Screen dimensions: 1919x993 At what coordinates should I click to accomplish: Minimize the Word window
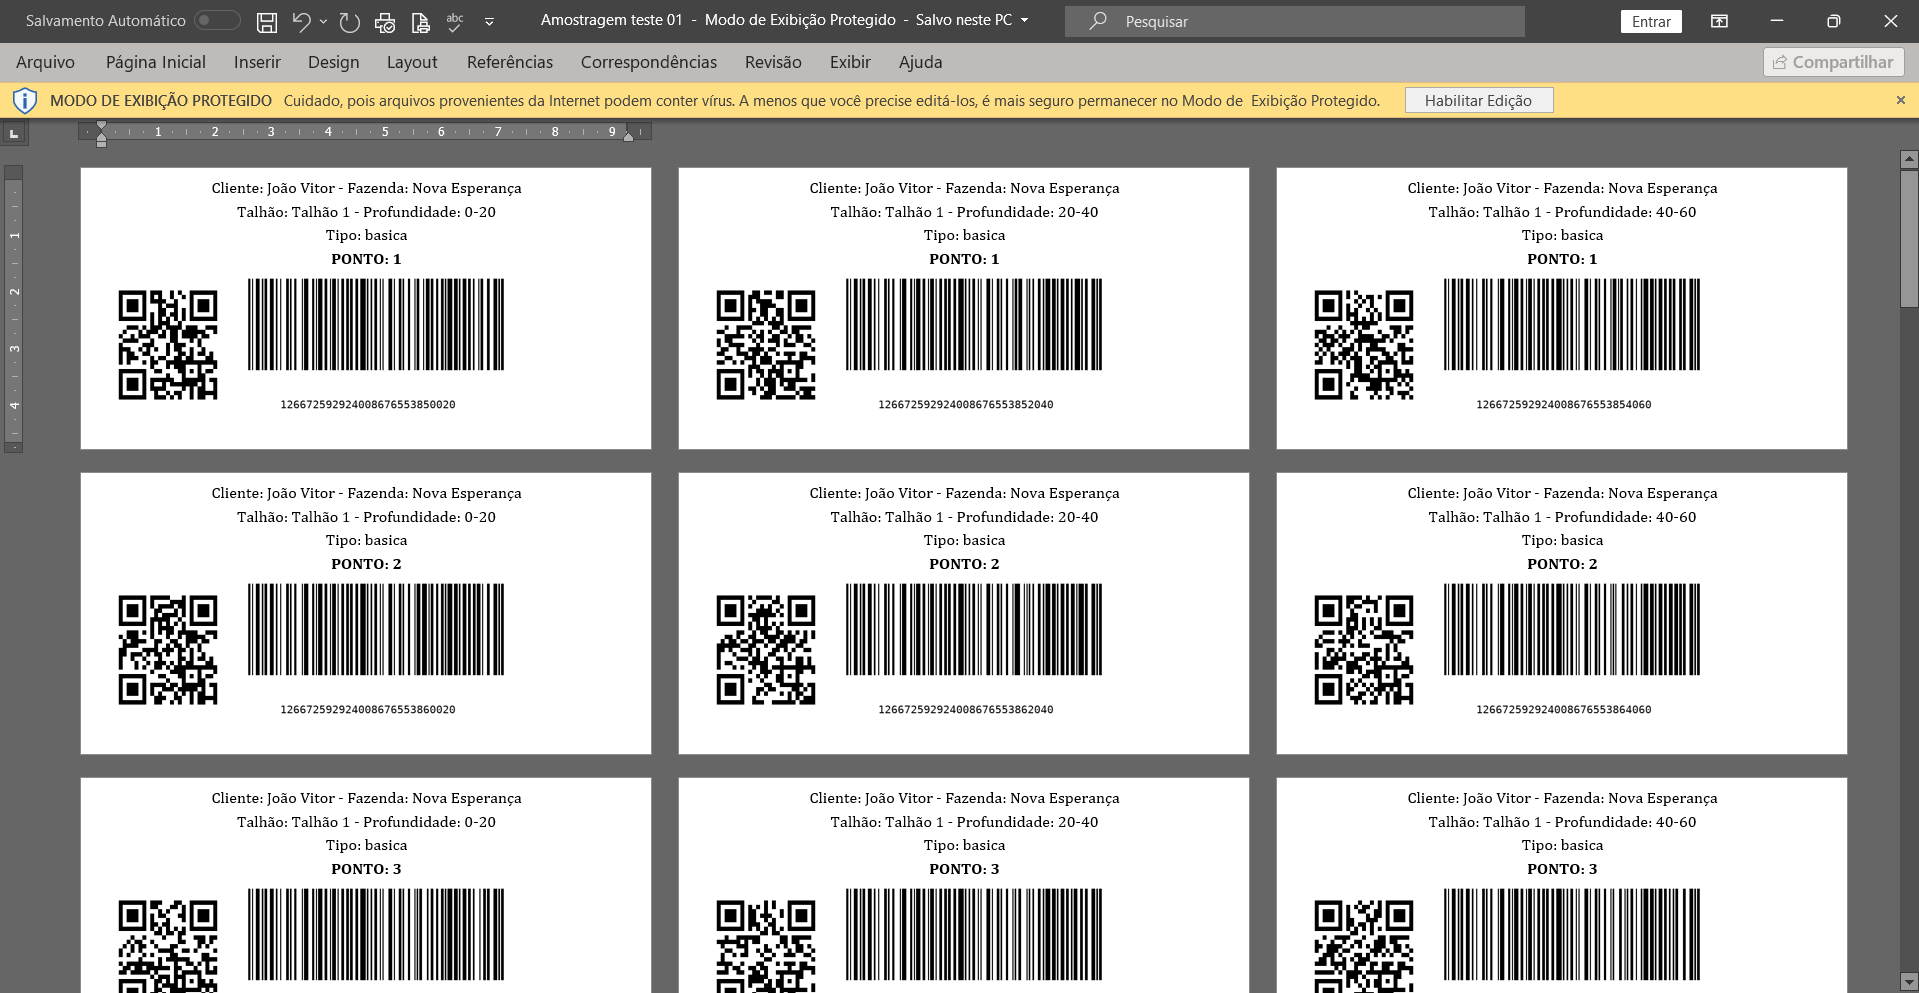[1777, 21]
